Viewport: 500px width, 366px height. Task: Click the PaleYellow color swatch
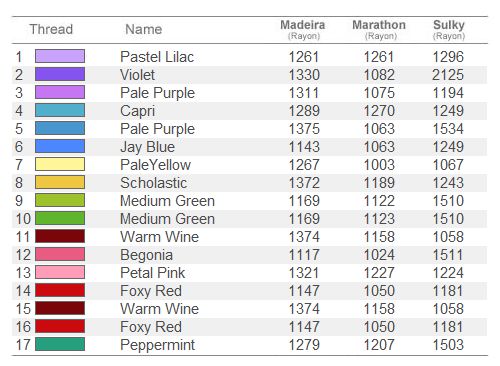(60, 164)
